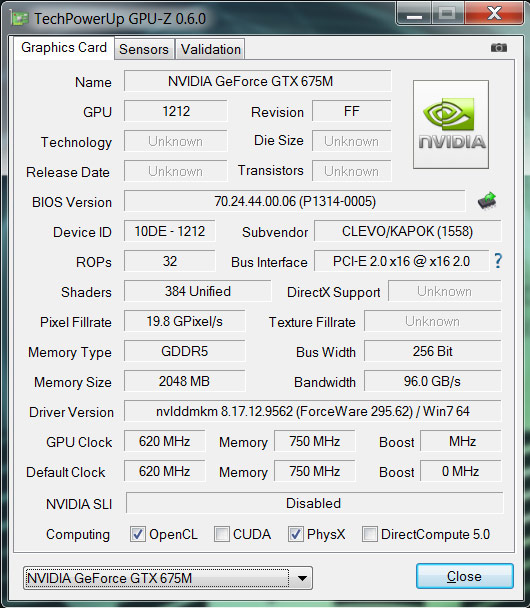Click Memory Size value 2048 MB
The image size is (530, 608).
[x=185, y=381]
